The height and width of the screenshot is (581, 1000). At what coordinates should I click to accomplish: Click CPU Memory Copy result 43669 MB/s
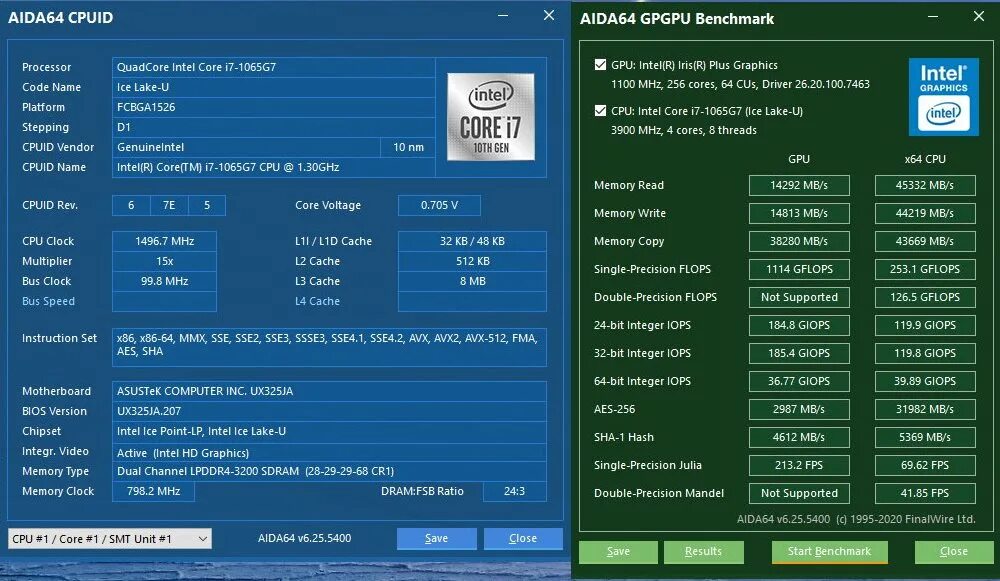(925, 241)
